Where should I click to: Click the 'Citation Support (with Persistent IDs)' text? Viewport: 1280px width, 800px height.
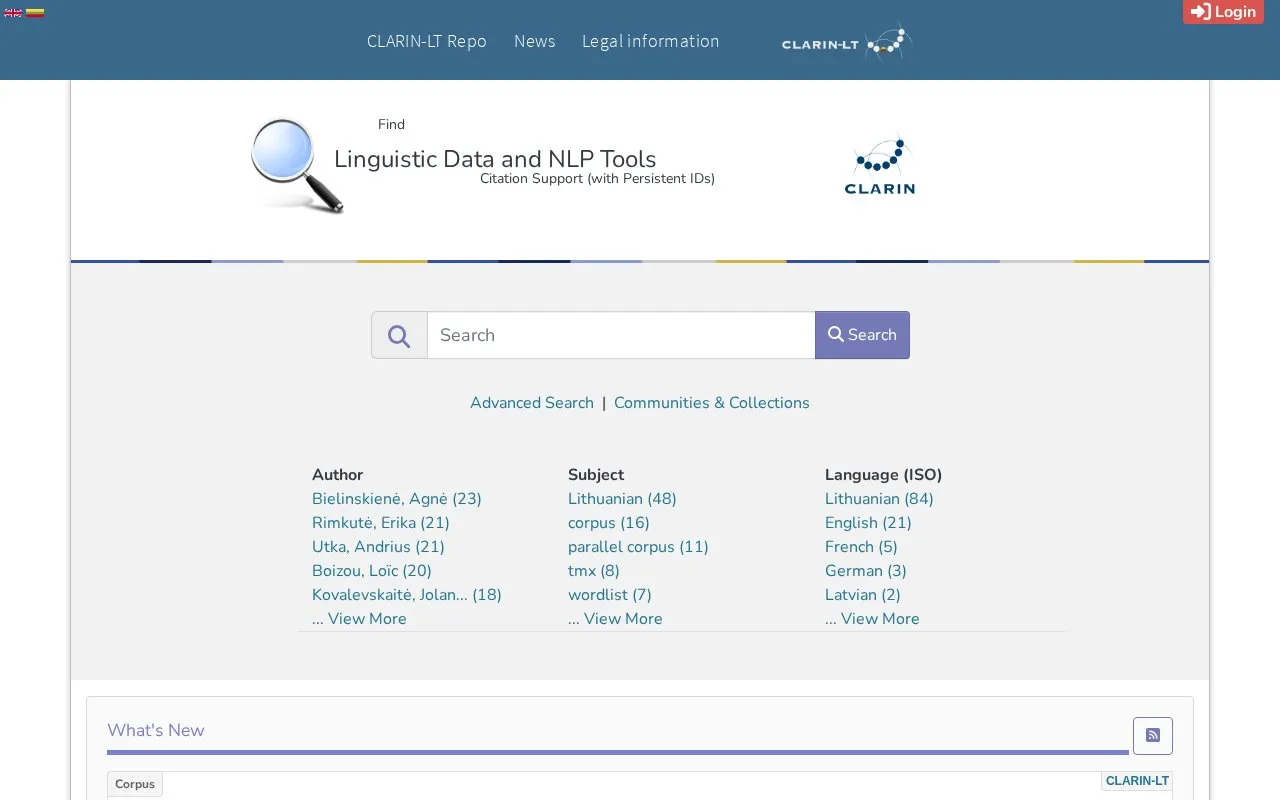597,179
